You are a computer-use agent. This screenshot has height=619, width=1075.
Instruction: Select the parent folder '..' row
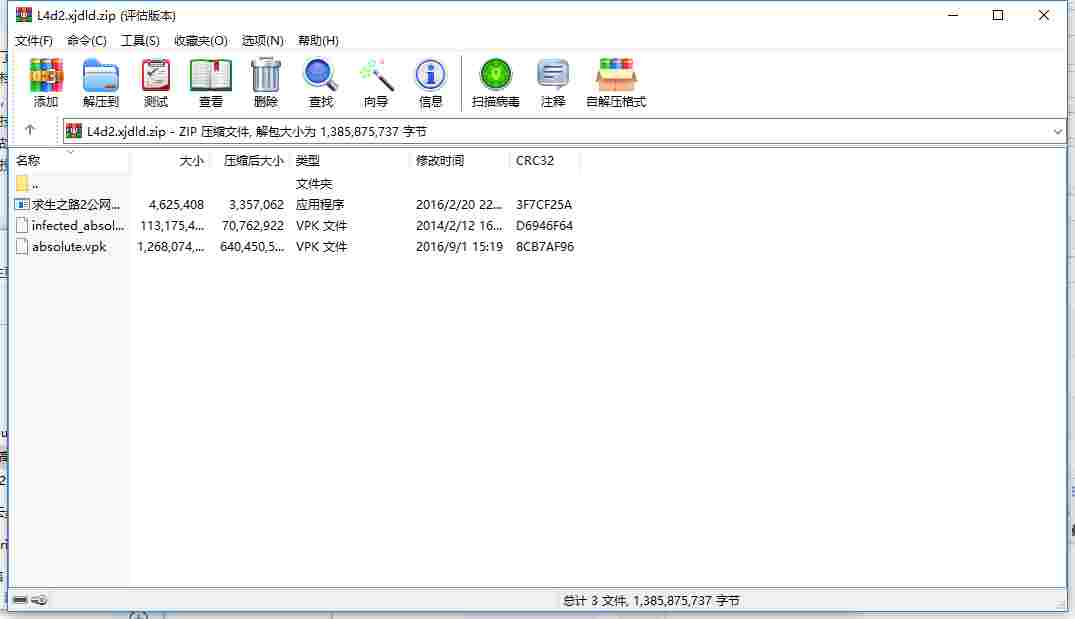[296, 184]
